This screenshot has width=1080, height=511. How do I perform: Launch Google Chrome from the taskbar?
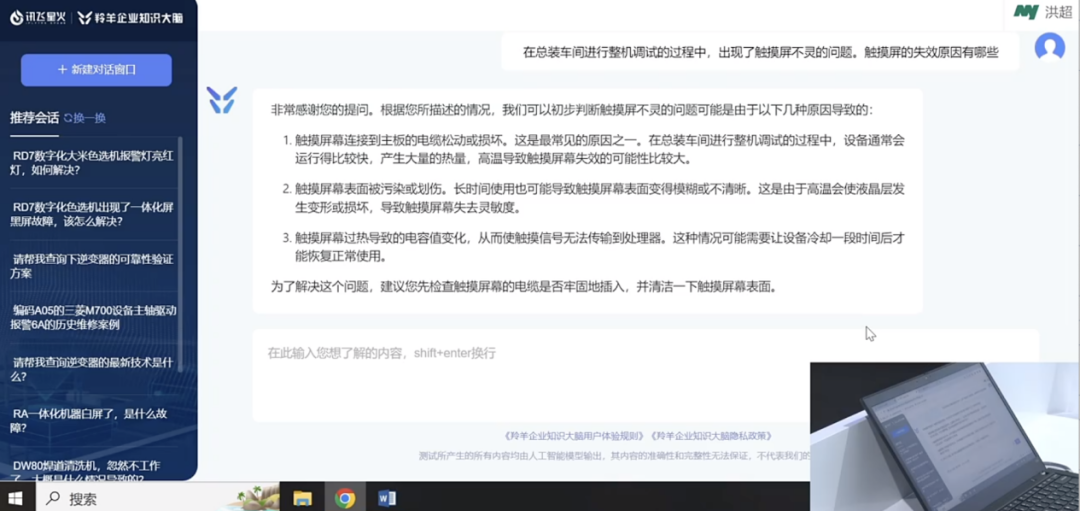click(x=345, y=497)
